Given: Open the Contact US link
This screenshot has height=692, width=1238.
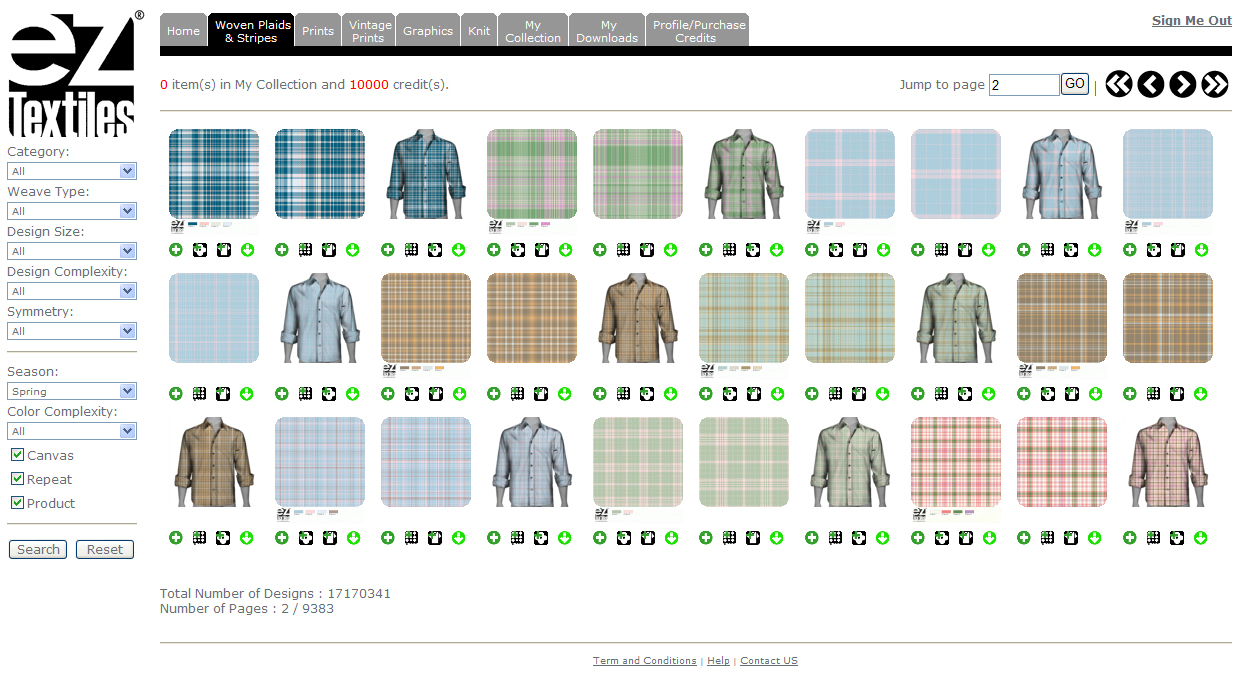Looking at the screenshot, I should tap(769, 661).
